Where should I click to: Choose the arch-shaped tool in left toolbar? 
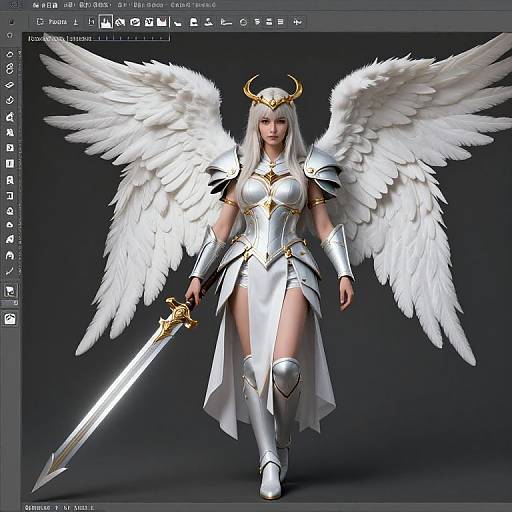coord(10,256)
